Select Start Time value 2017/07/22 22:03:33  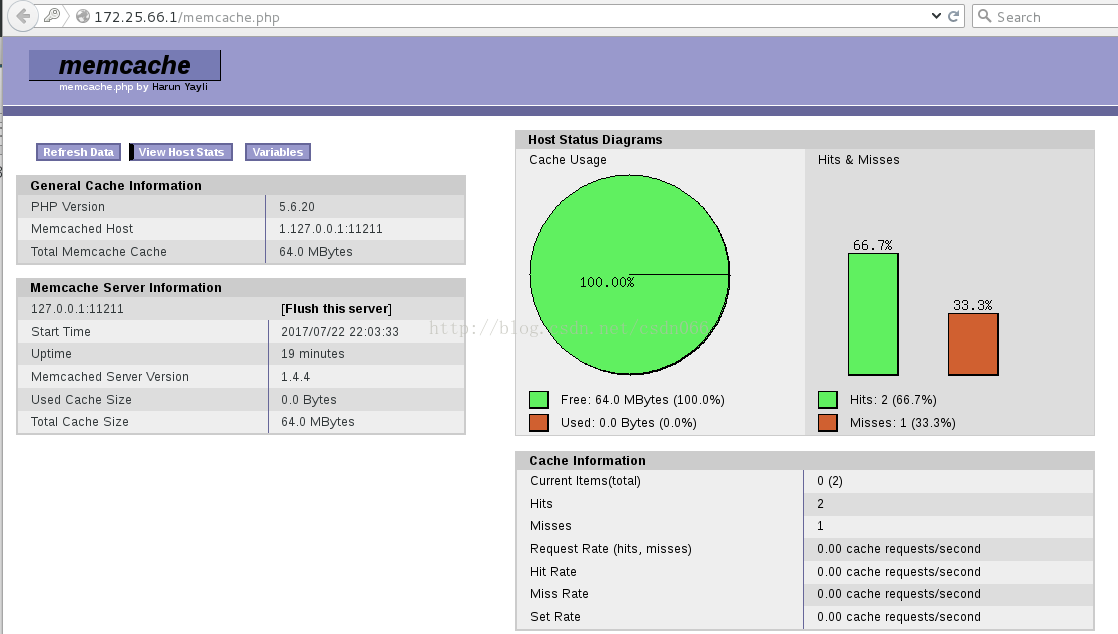click(x=340, y=332)
